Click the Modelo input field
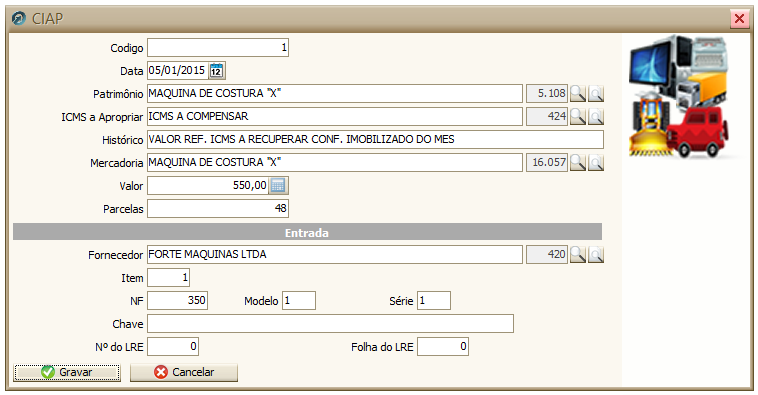Viewport: 758px width, 395px height. pyautogui.click(x=299, y=300)
